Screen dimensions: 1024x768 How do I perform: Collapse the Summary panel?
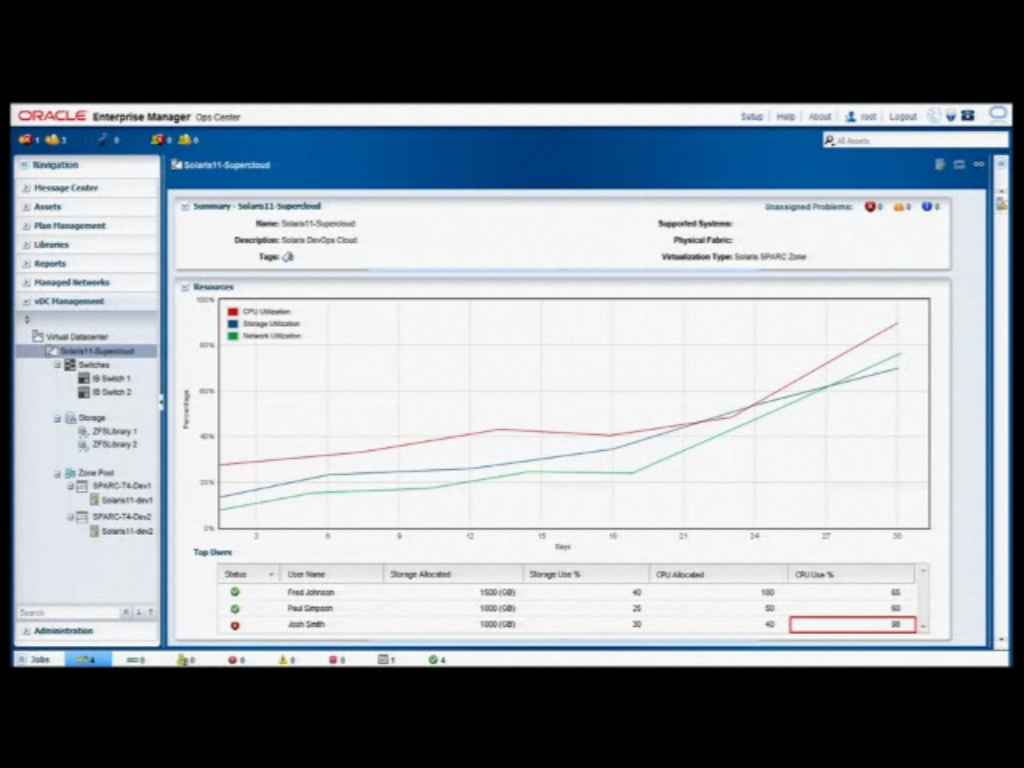pos(185,206)
